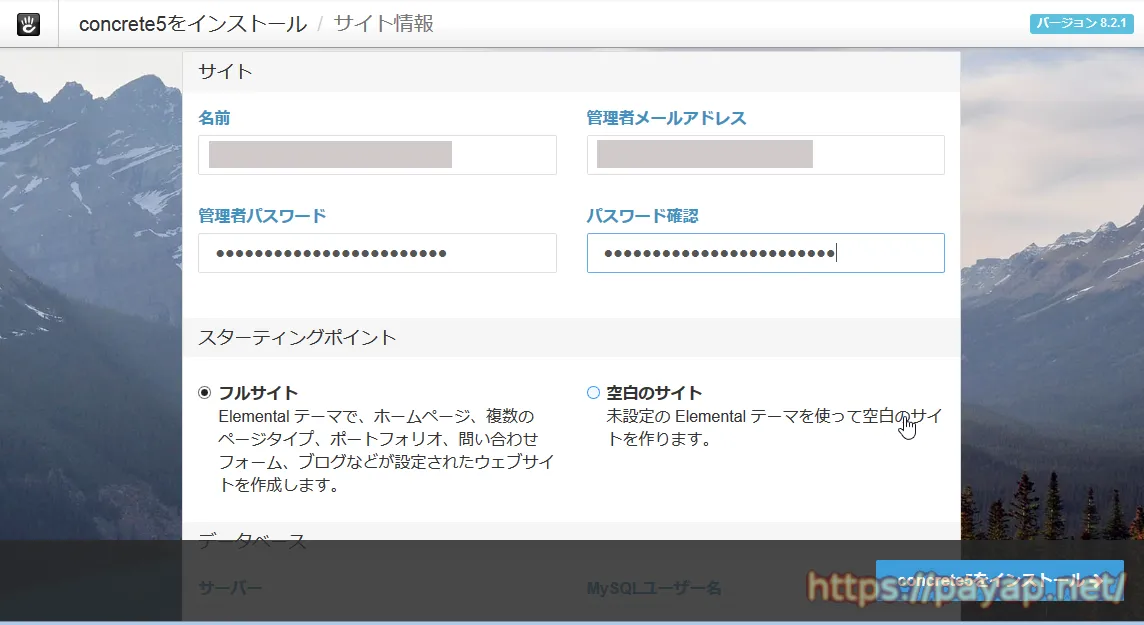Click the dimmed MySQLユーザー名 label
This screenshot has height=625, width=1144.
tap(653, 588)
